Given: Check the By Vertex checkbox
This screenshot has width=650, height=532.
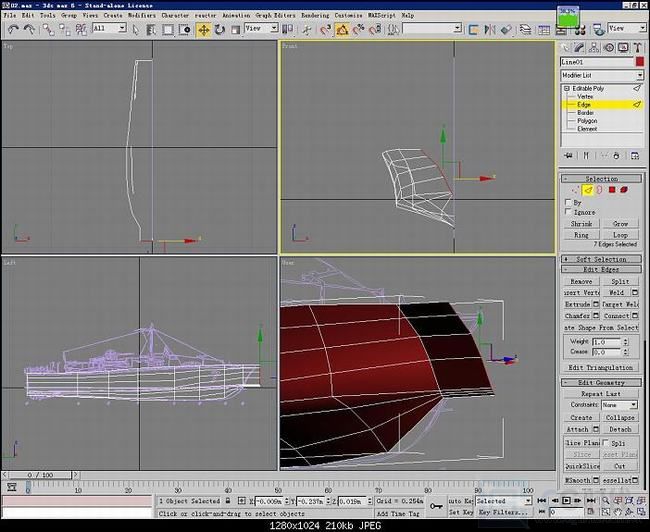Looking at the screenshot, I should tap(568, 202).
